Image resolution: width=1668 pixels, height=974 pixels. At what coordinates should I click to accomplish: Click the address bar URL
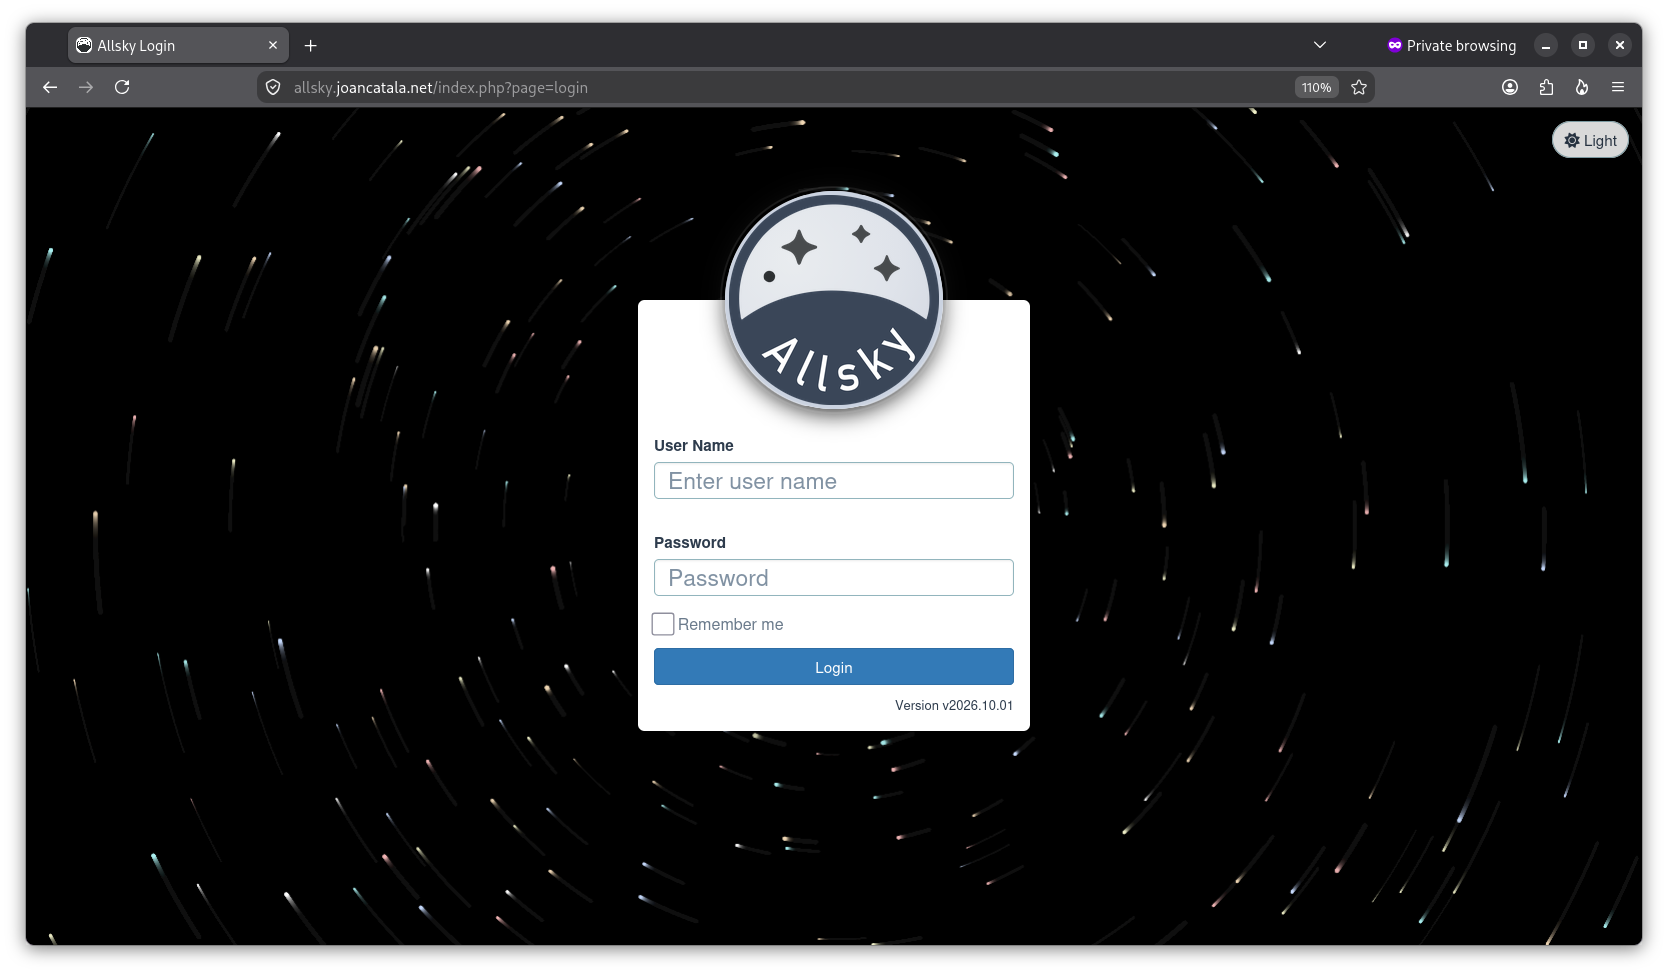click(x=441, y=87)
